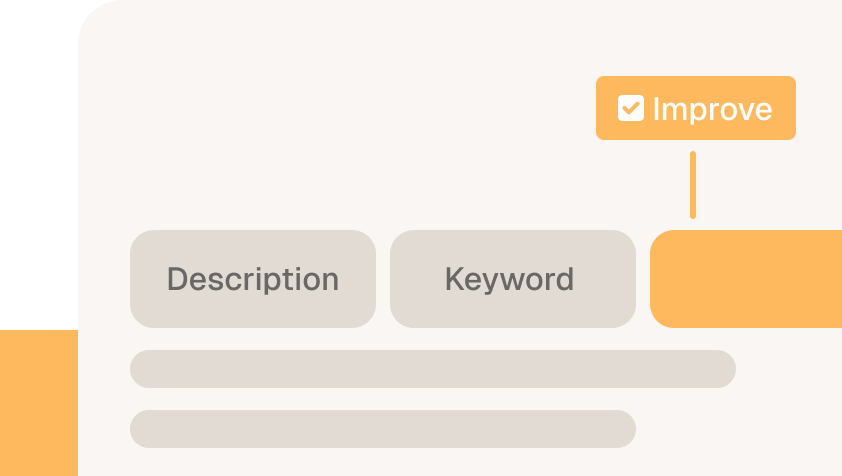Click the Improve label text
The width and height of the screenshot is (842, 476).
click(x=713, y=110)
